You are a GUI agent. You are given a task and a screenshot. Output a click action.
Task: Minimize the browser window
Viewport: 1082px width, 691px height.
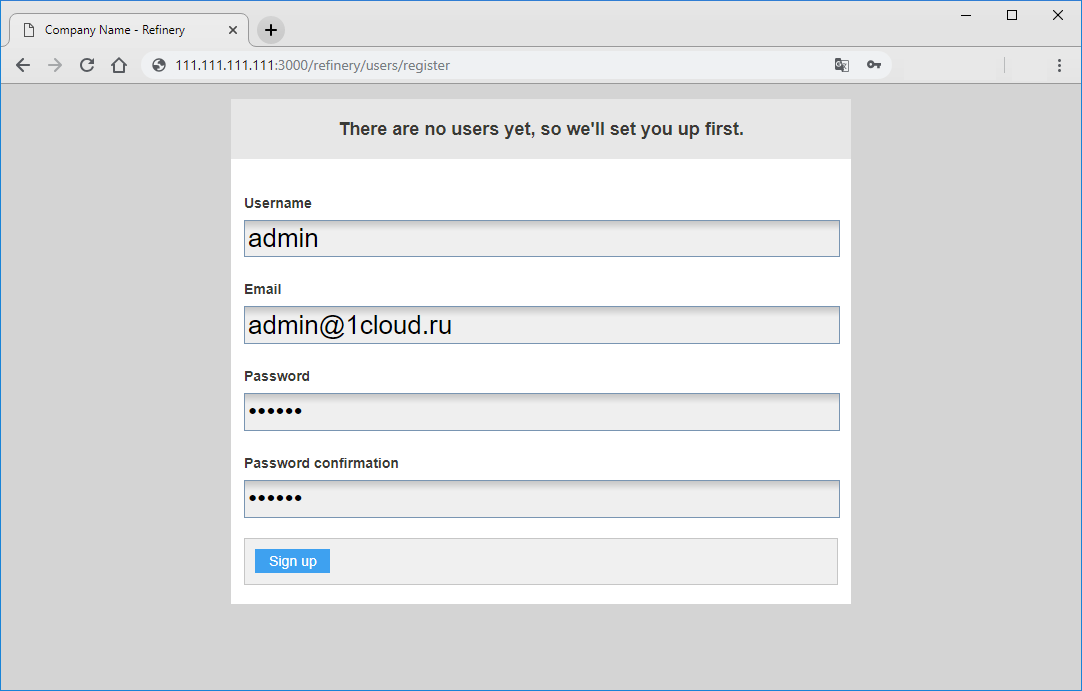967,15
